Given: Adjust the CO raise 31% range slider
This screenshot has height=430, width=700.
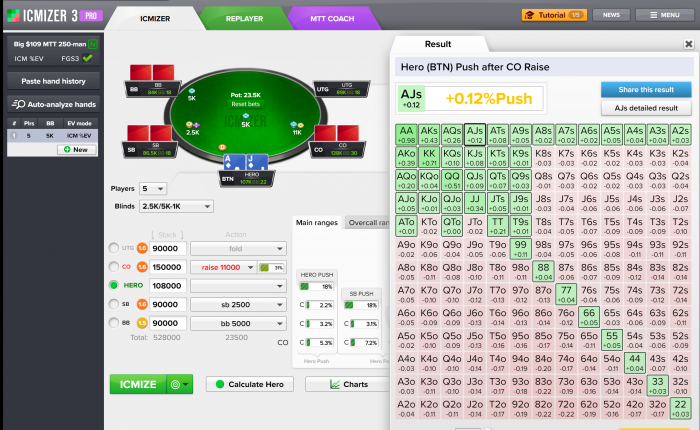Looking at the screenshot, I should (271, 267).
